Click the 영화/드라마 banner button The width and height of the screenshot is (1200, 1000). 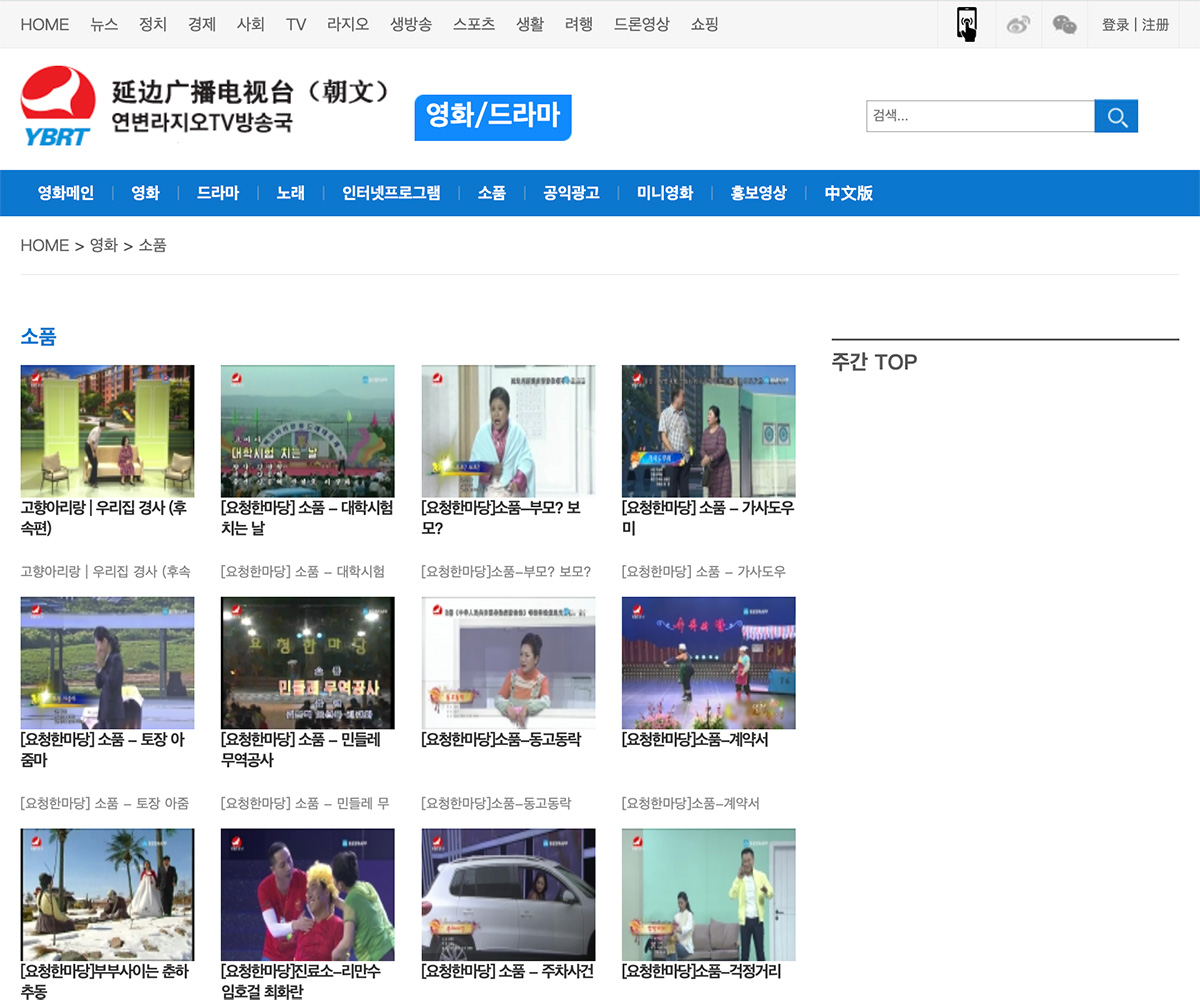(x=492, y=117)
